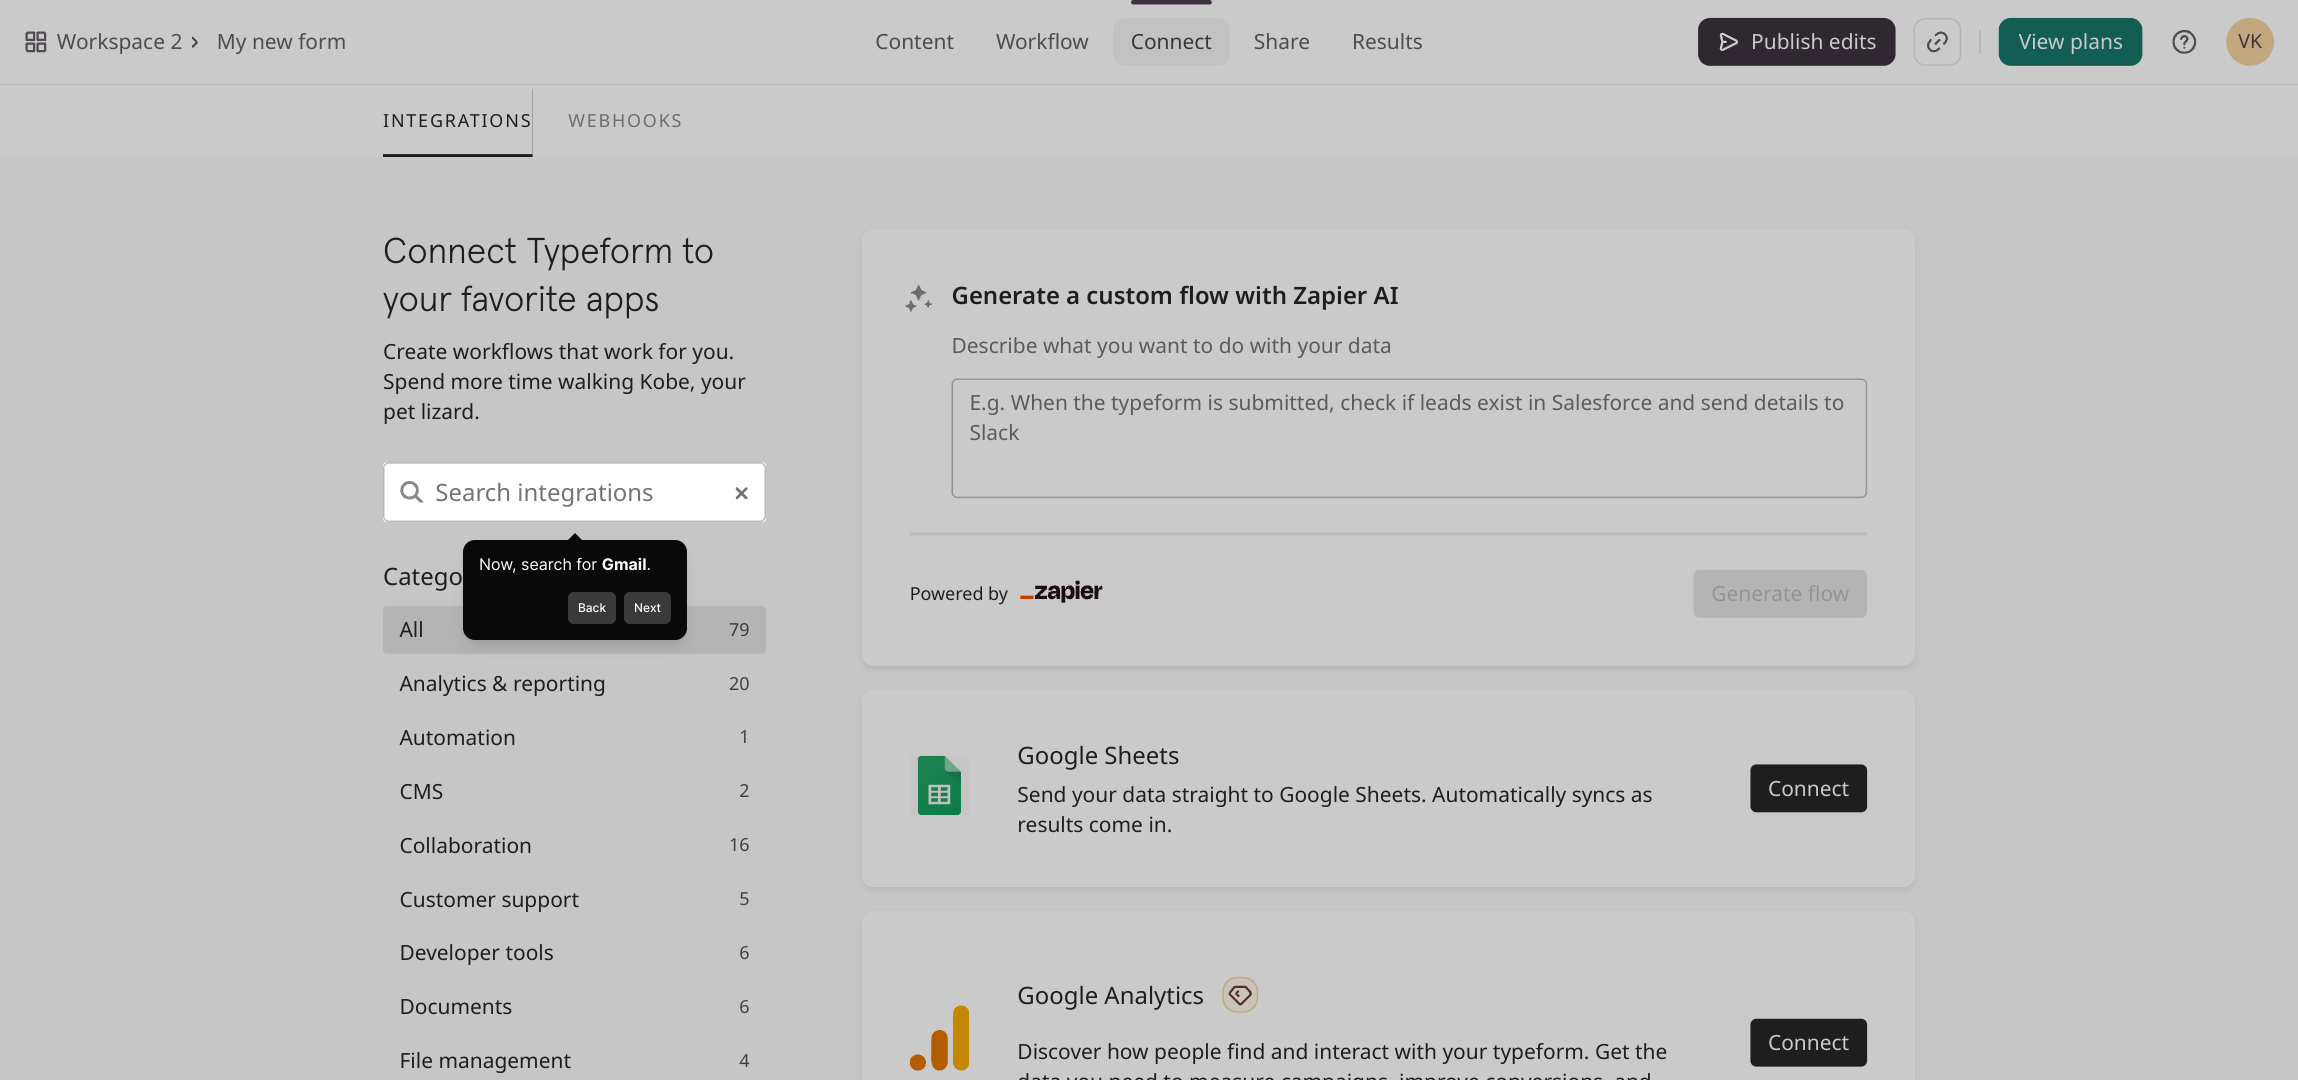The height and width of the screenshot is (1080, 2298).
Task: Switch to the Webhooks sub-tab
Action: point(625,121)
